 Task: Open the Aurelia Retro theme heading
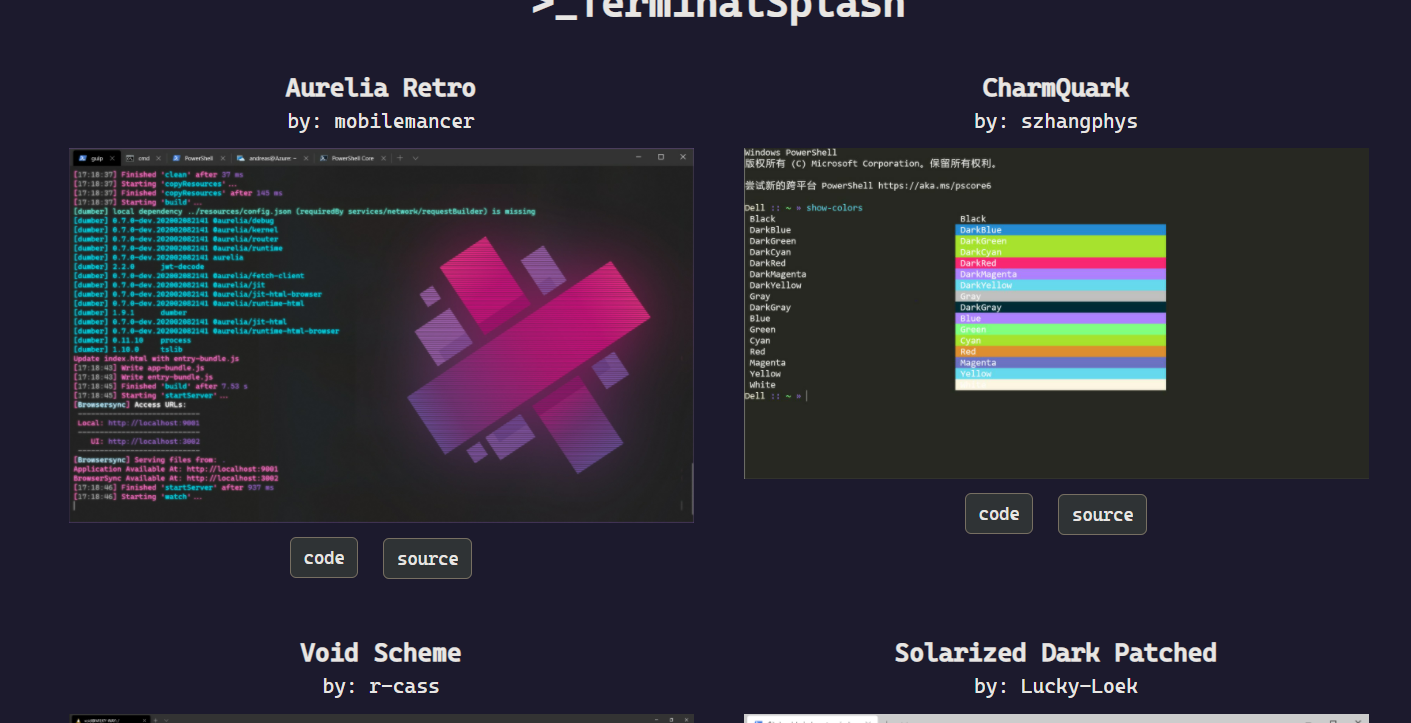381,88
